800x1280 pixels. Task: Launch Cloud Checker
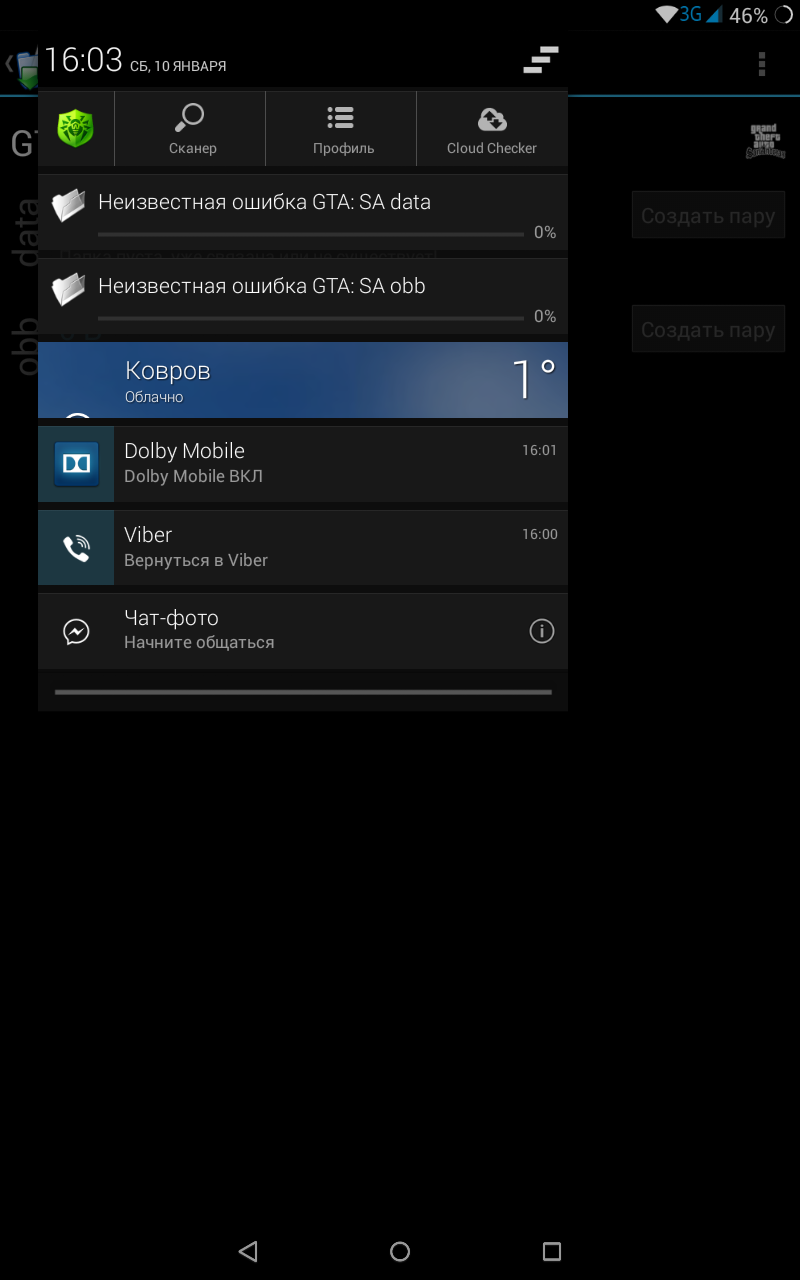pos(492,129)
